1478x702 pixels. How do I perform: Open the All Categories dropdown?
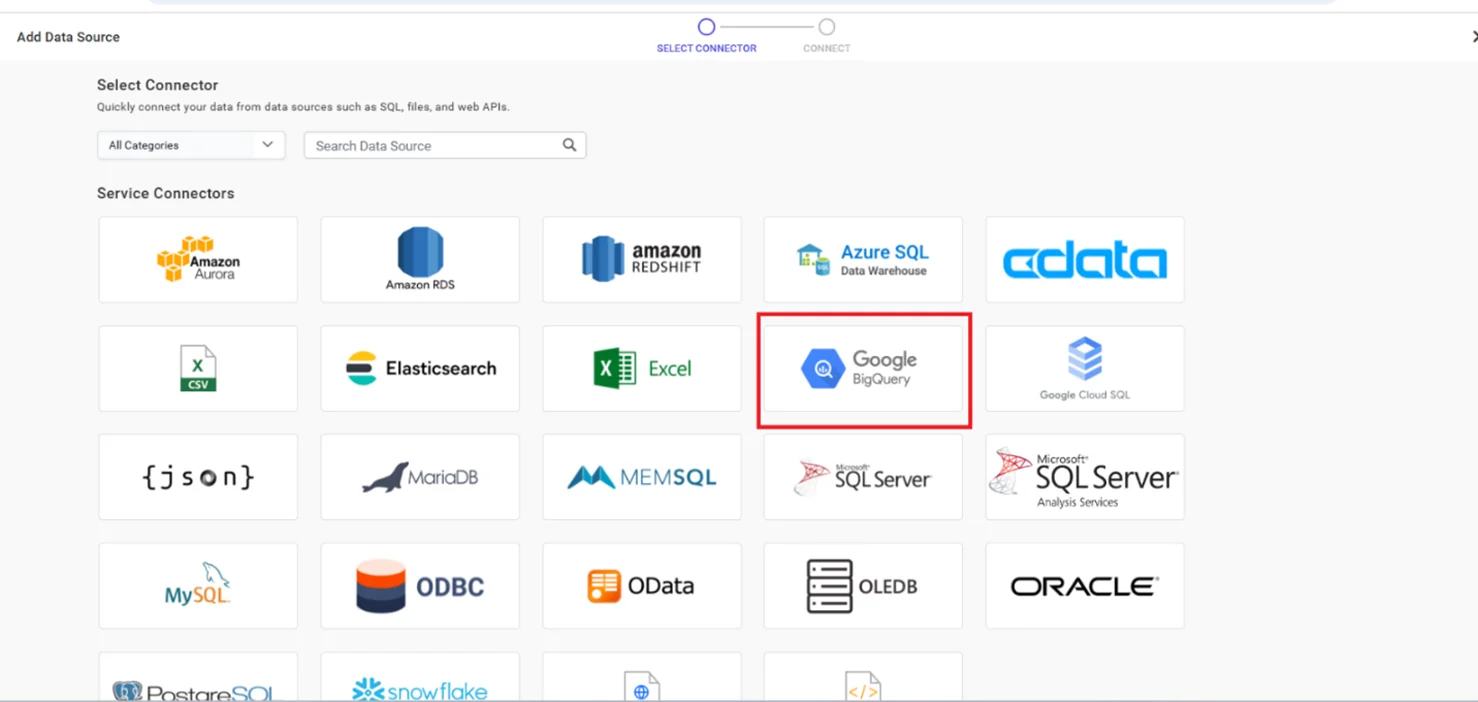(190, 145)
